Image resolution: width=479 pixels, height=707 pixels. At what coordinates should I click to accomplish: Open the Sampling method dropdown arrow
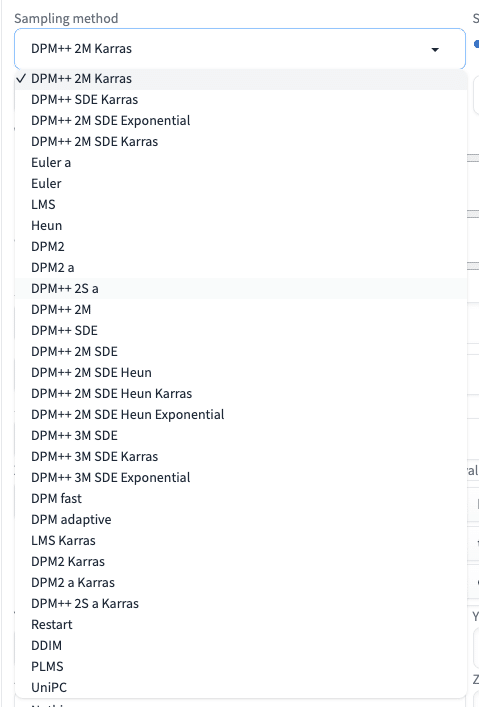tap(435, 49)
